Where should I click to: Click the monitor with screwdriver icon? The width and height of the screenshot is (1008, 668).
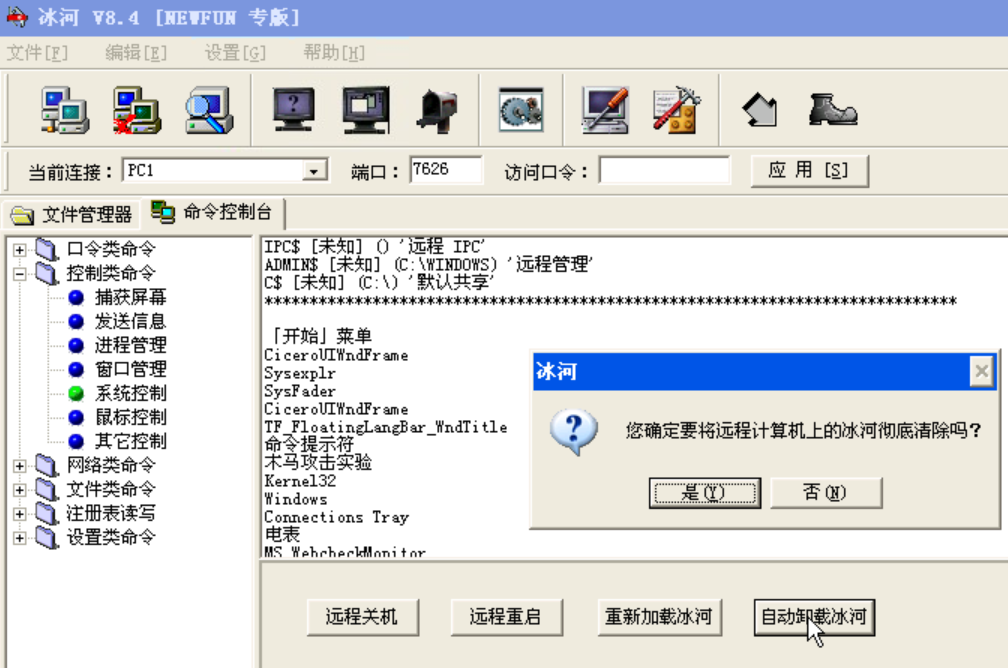(605, 111)
